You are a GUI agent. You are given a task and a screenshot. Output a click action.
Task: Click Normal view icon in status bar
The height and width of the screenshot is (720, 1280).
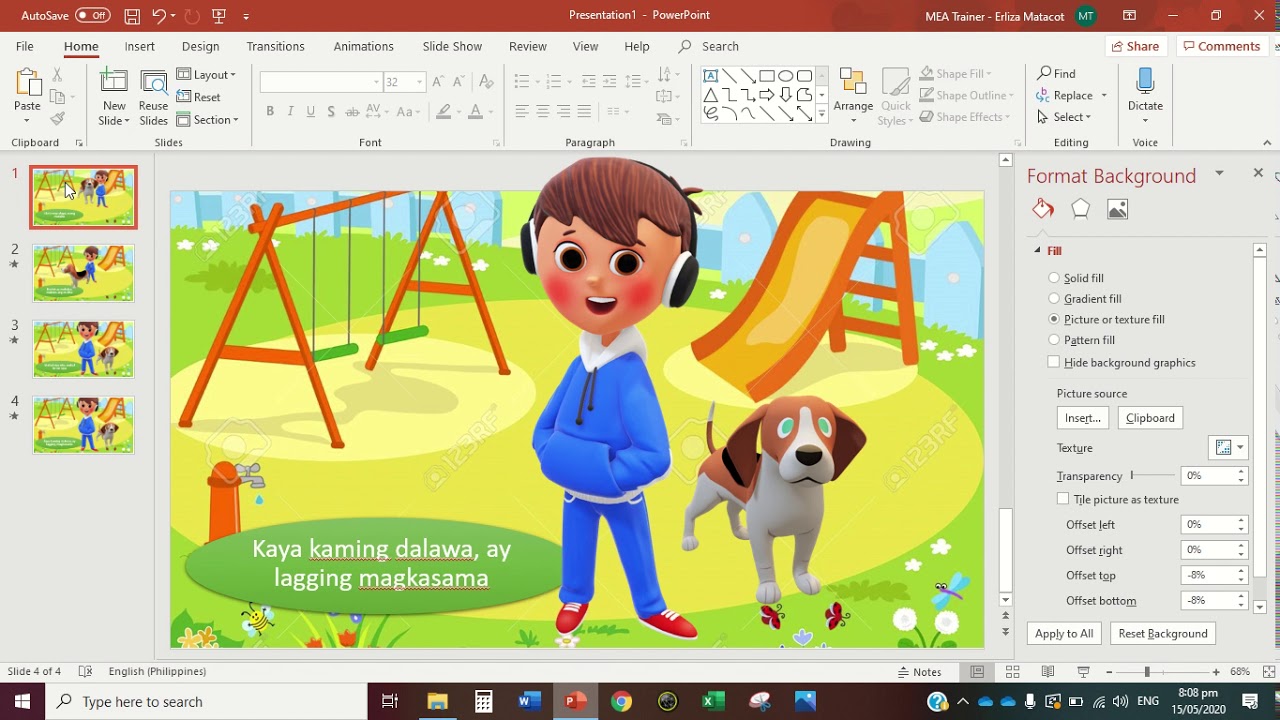point(978,672)
